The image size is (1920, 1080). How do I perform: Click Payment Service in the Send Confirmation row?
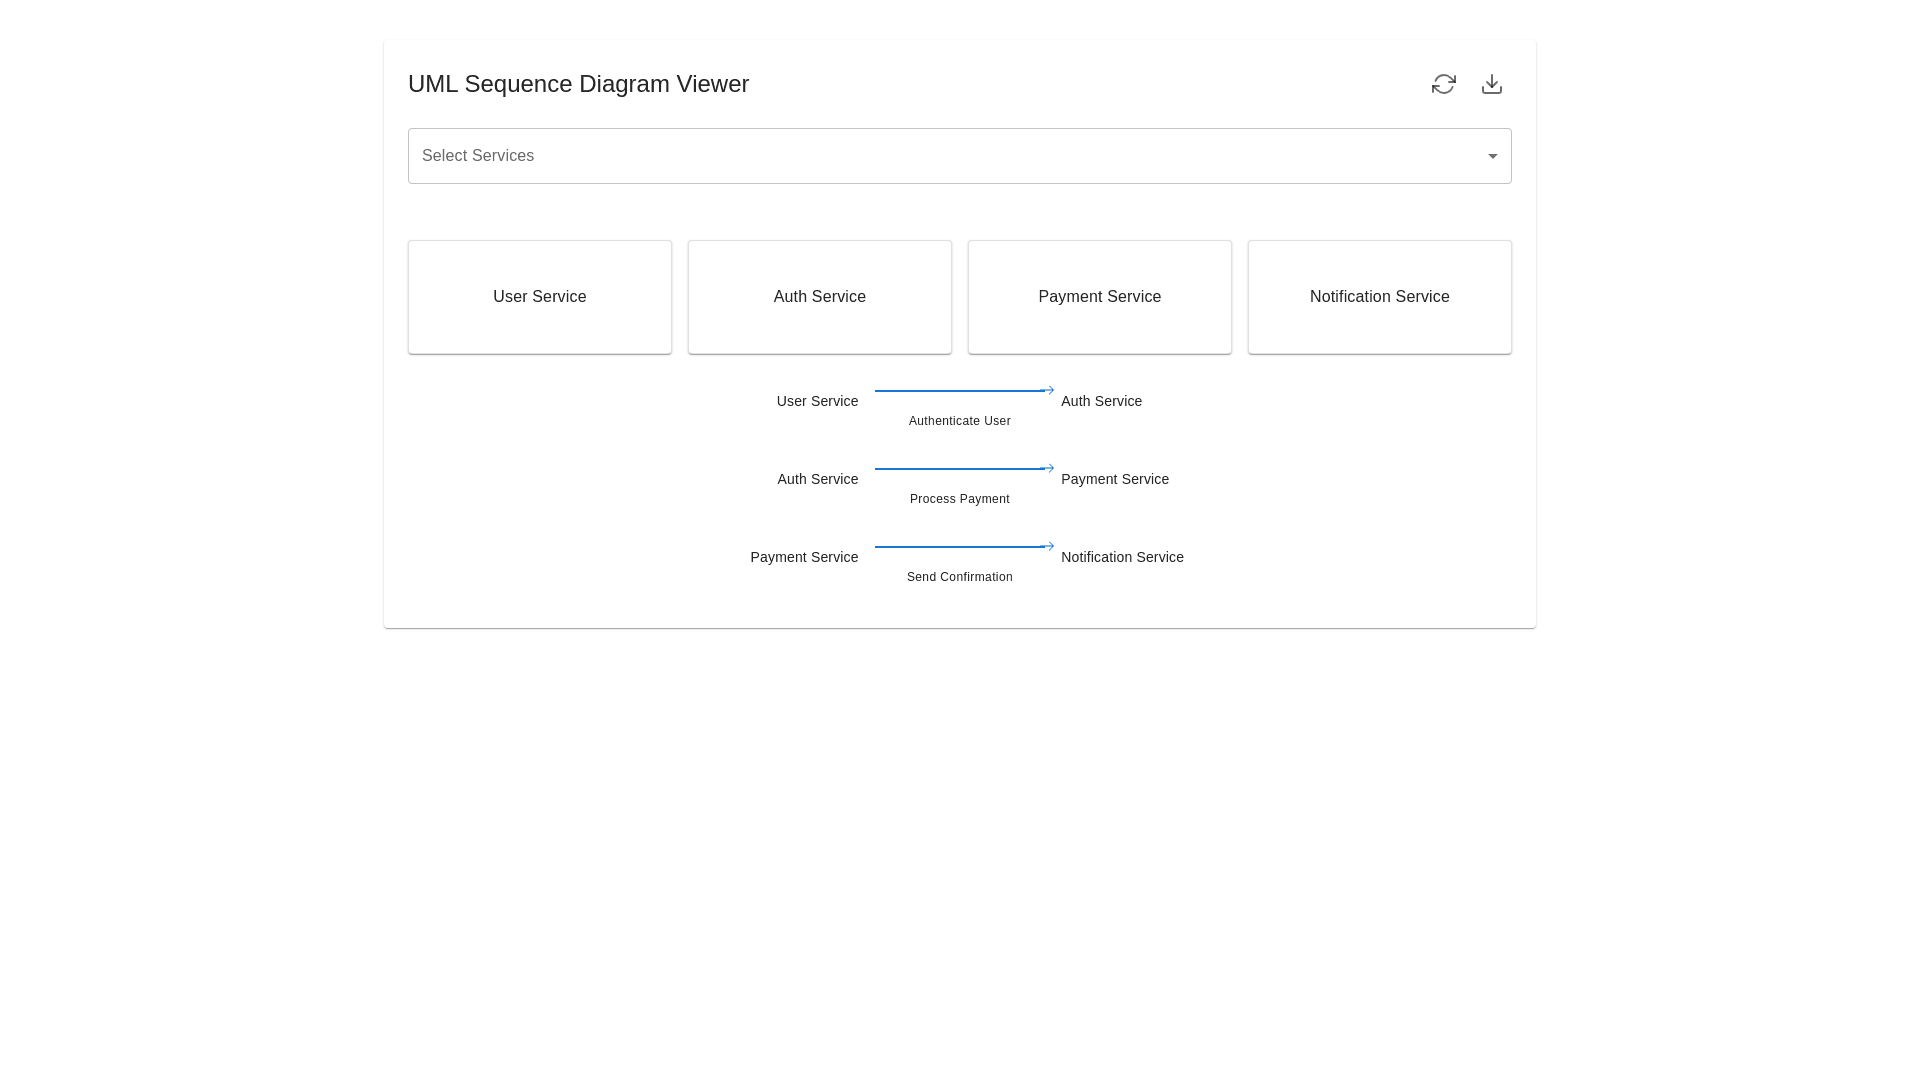click(804, 557)
